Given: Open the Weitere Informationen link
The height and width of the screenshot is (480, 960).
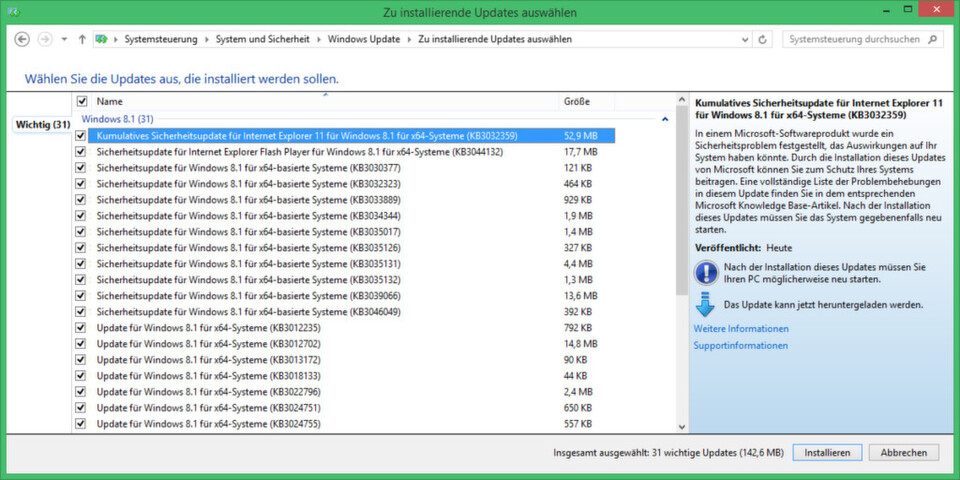Looking at the screenshot, I should pos(741,329).
